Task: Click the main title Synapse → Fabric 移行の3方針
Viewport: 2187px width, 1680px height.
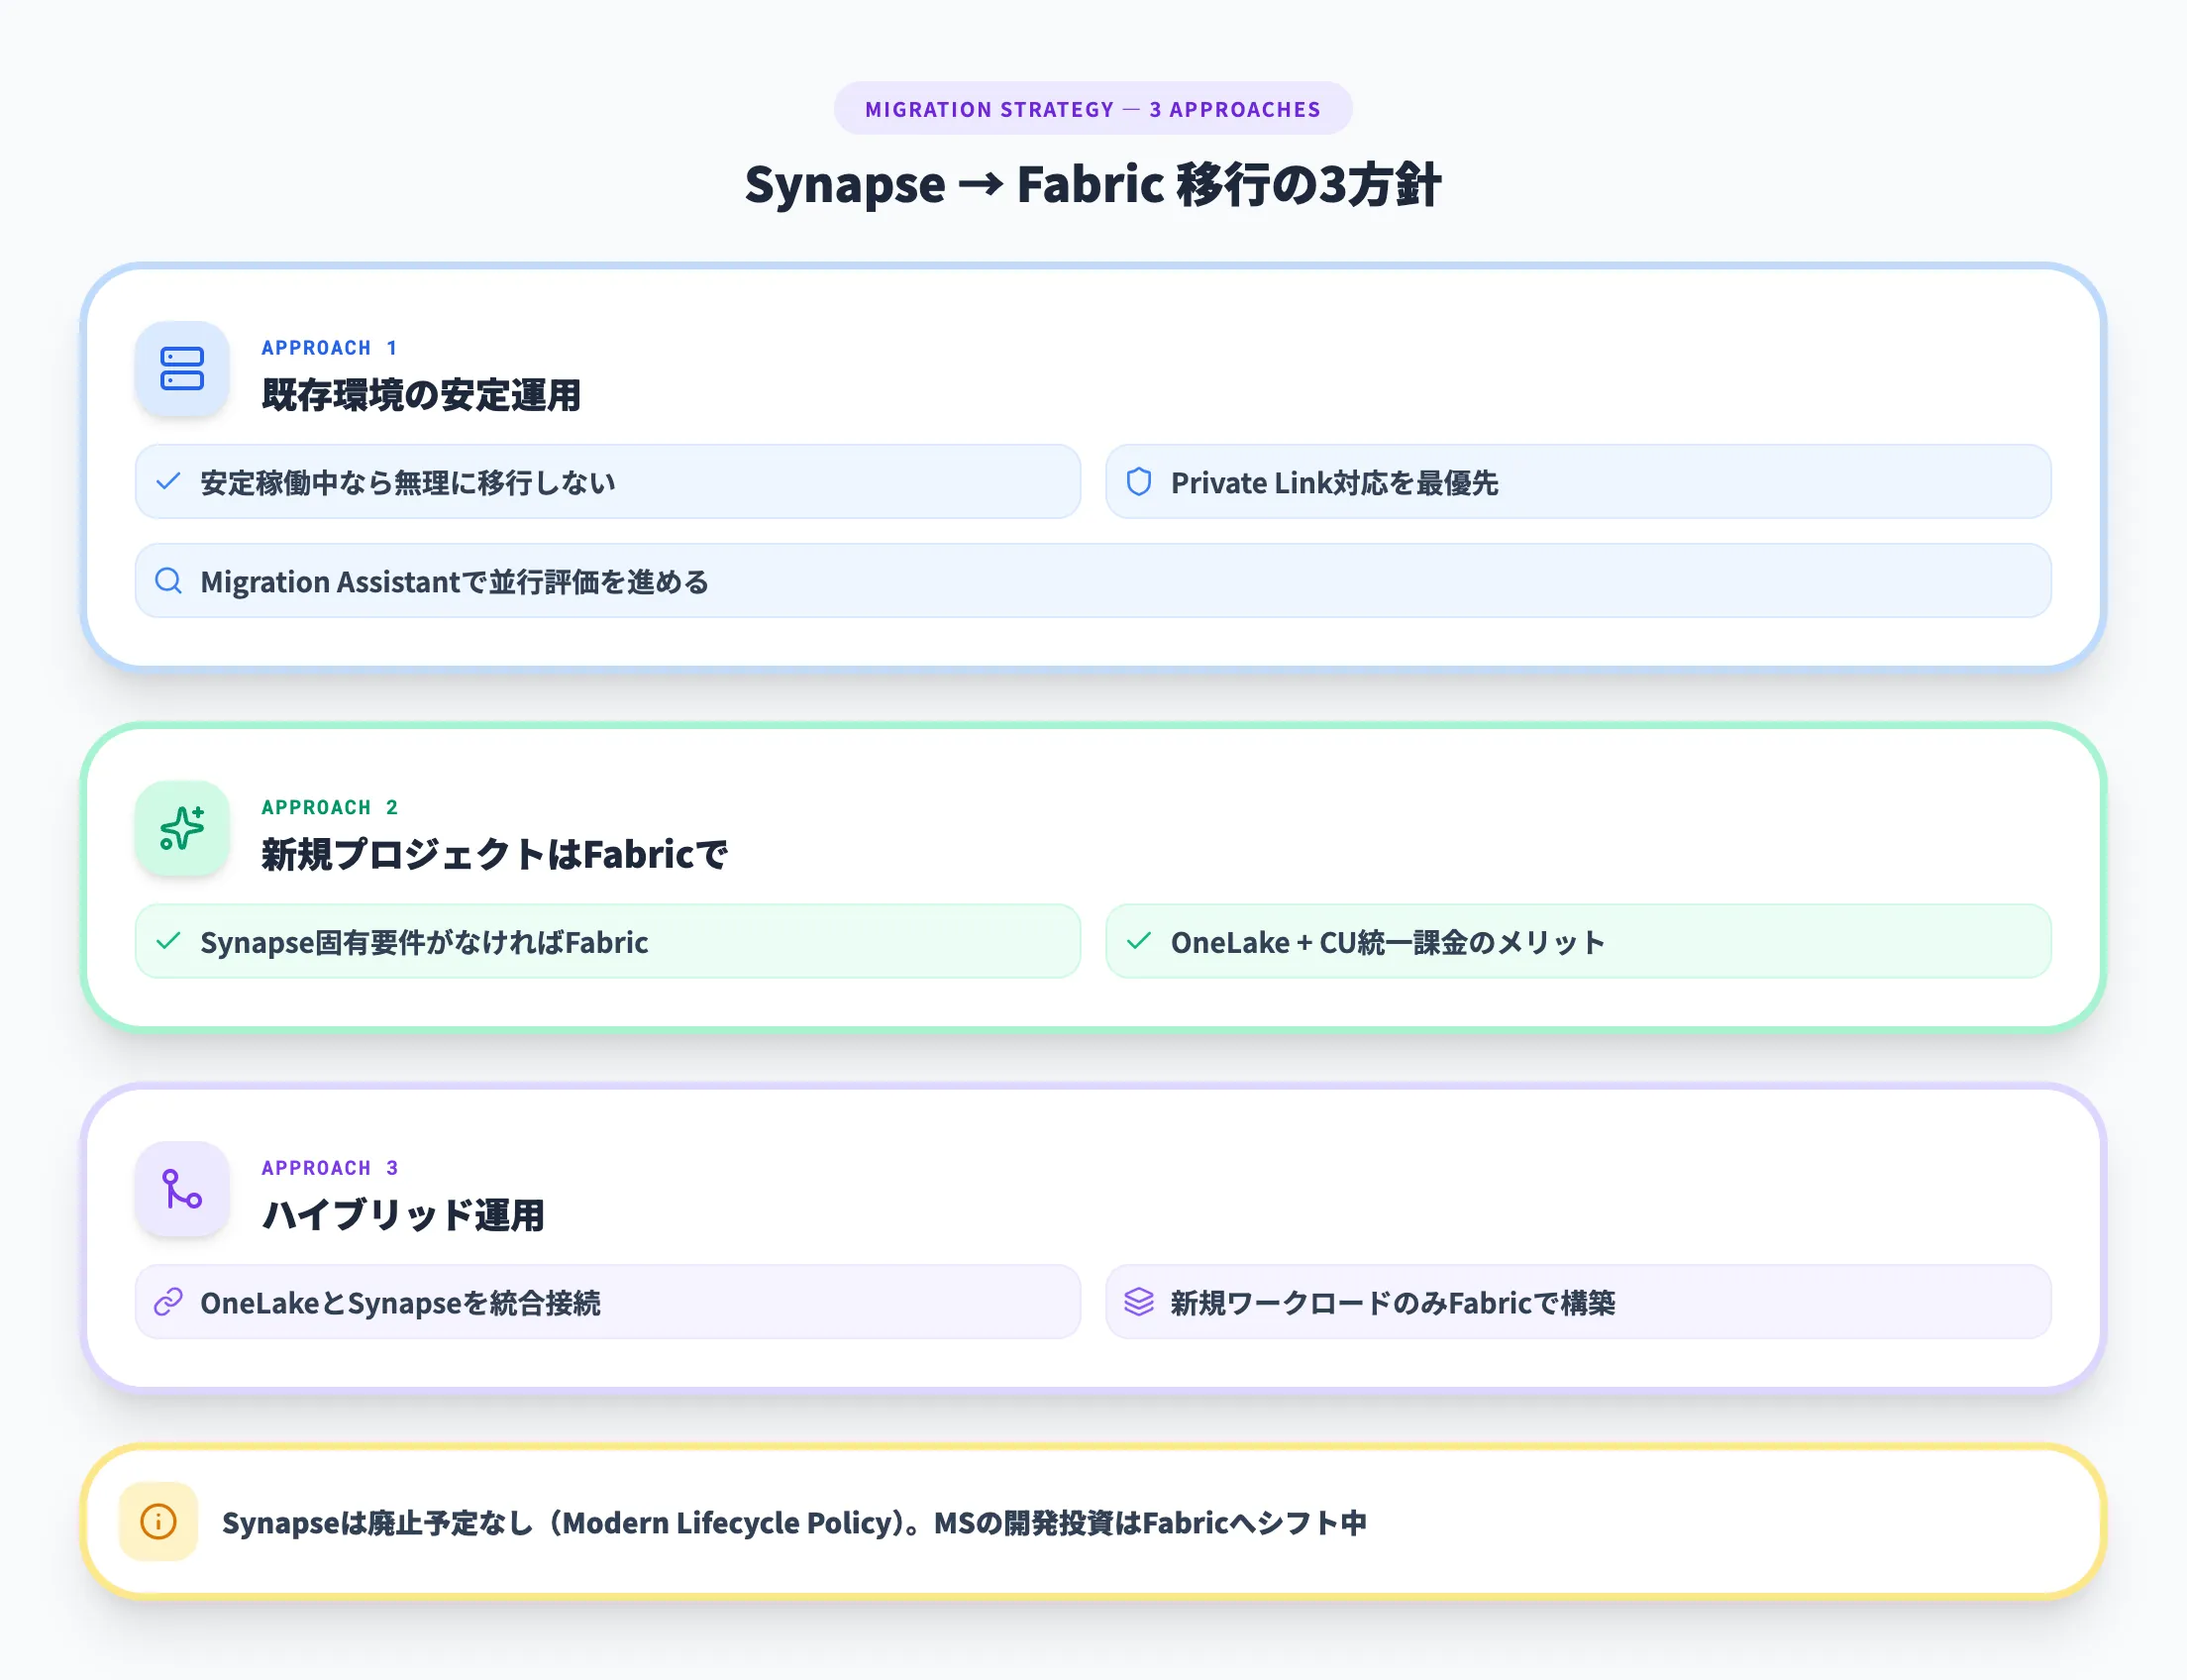Action: pyautogui.click(x=1093, y=184)
